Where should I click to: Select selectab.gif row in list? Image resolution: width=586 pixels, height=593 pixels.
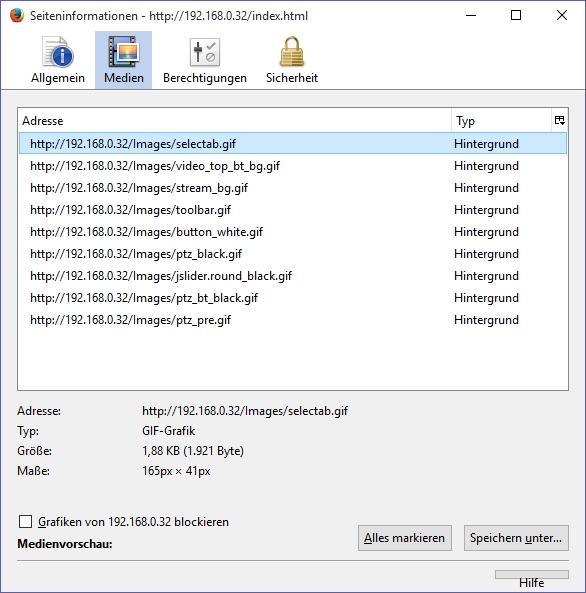pyautogui.click(x=293, y=144)
